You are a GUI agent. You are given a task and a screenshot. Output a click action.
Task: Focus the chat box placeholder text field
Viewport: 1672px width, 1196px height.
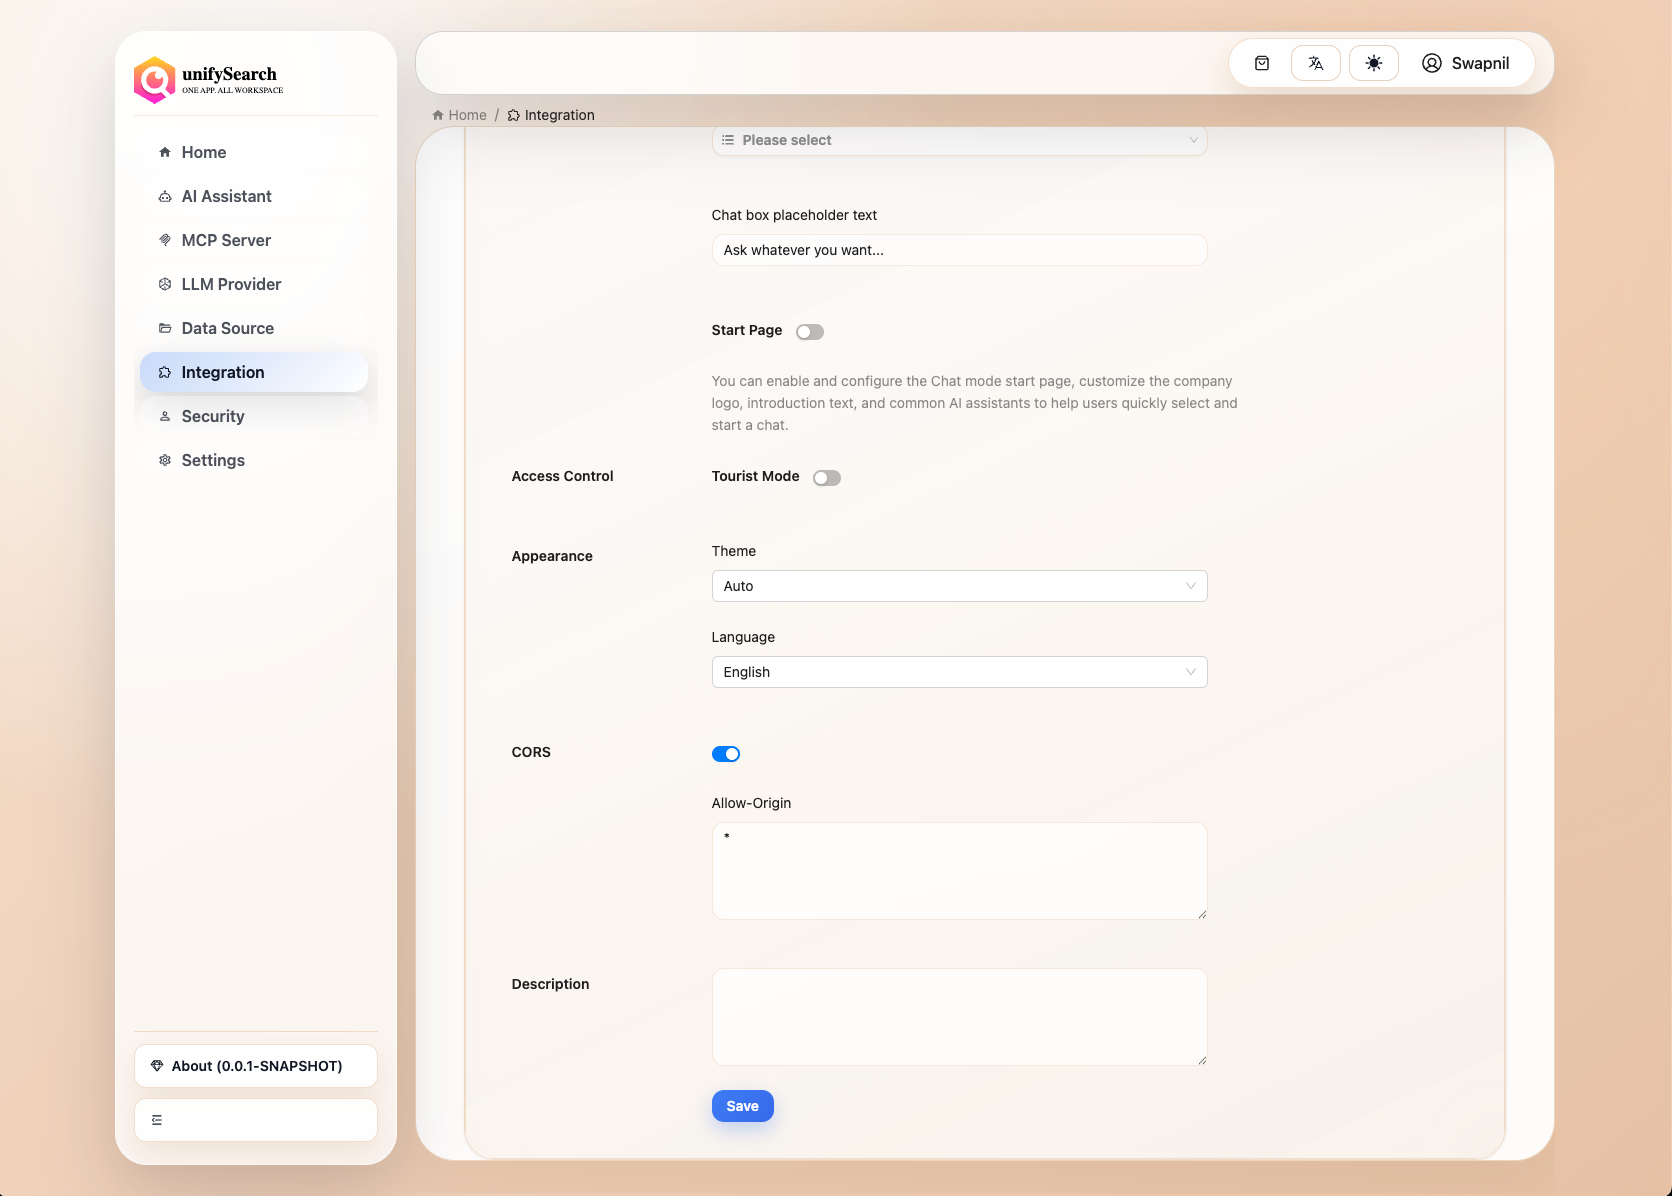pos(959,250)
